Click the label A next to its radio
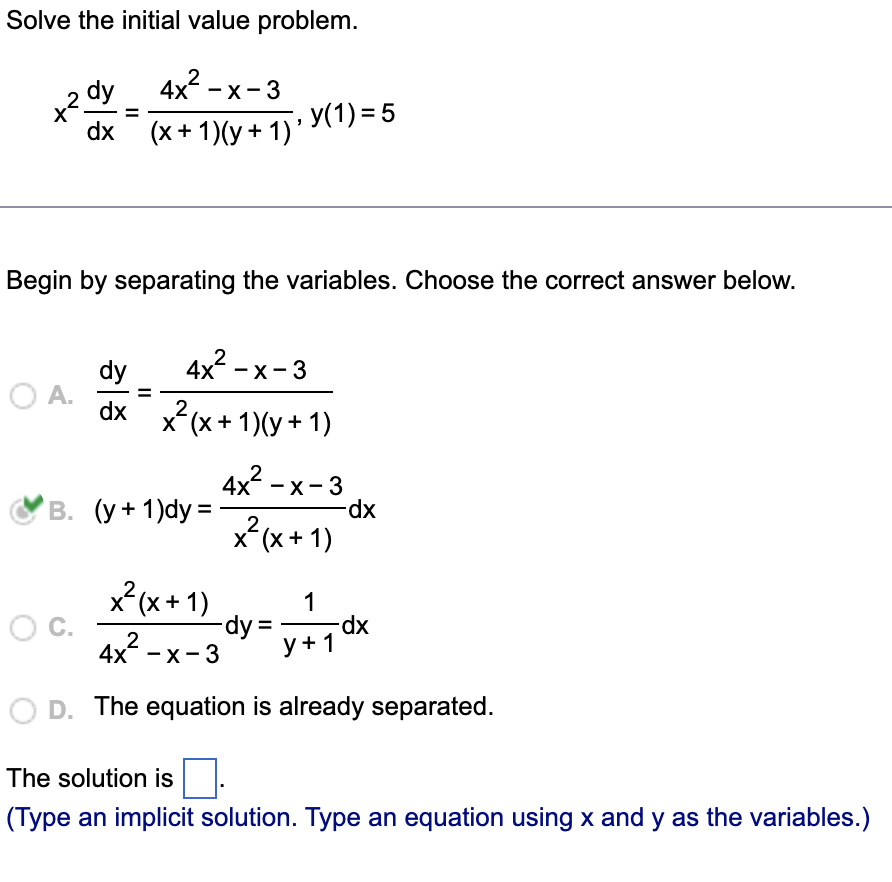892x882 pixels. coord(60,396)
